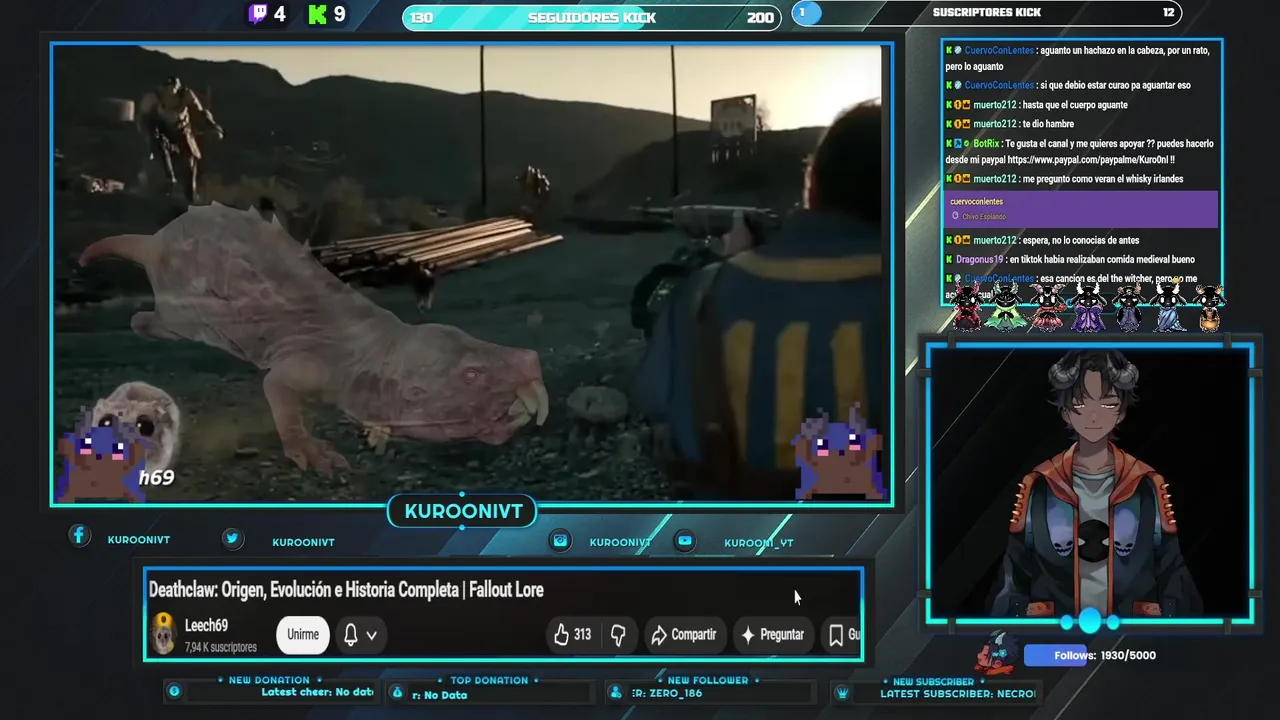Click the KUROONIVT label next to Facebook
The image size is (1280, 720).
point(139,540)
